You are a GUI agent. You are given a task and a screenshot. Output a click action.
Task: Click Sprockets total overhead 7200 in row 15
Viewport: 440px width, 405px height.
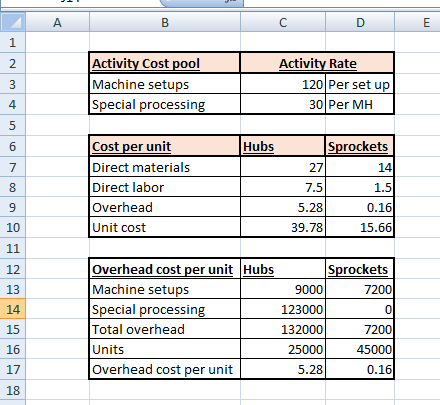coord(360,329)
